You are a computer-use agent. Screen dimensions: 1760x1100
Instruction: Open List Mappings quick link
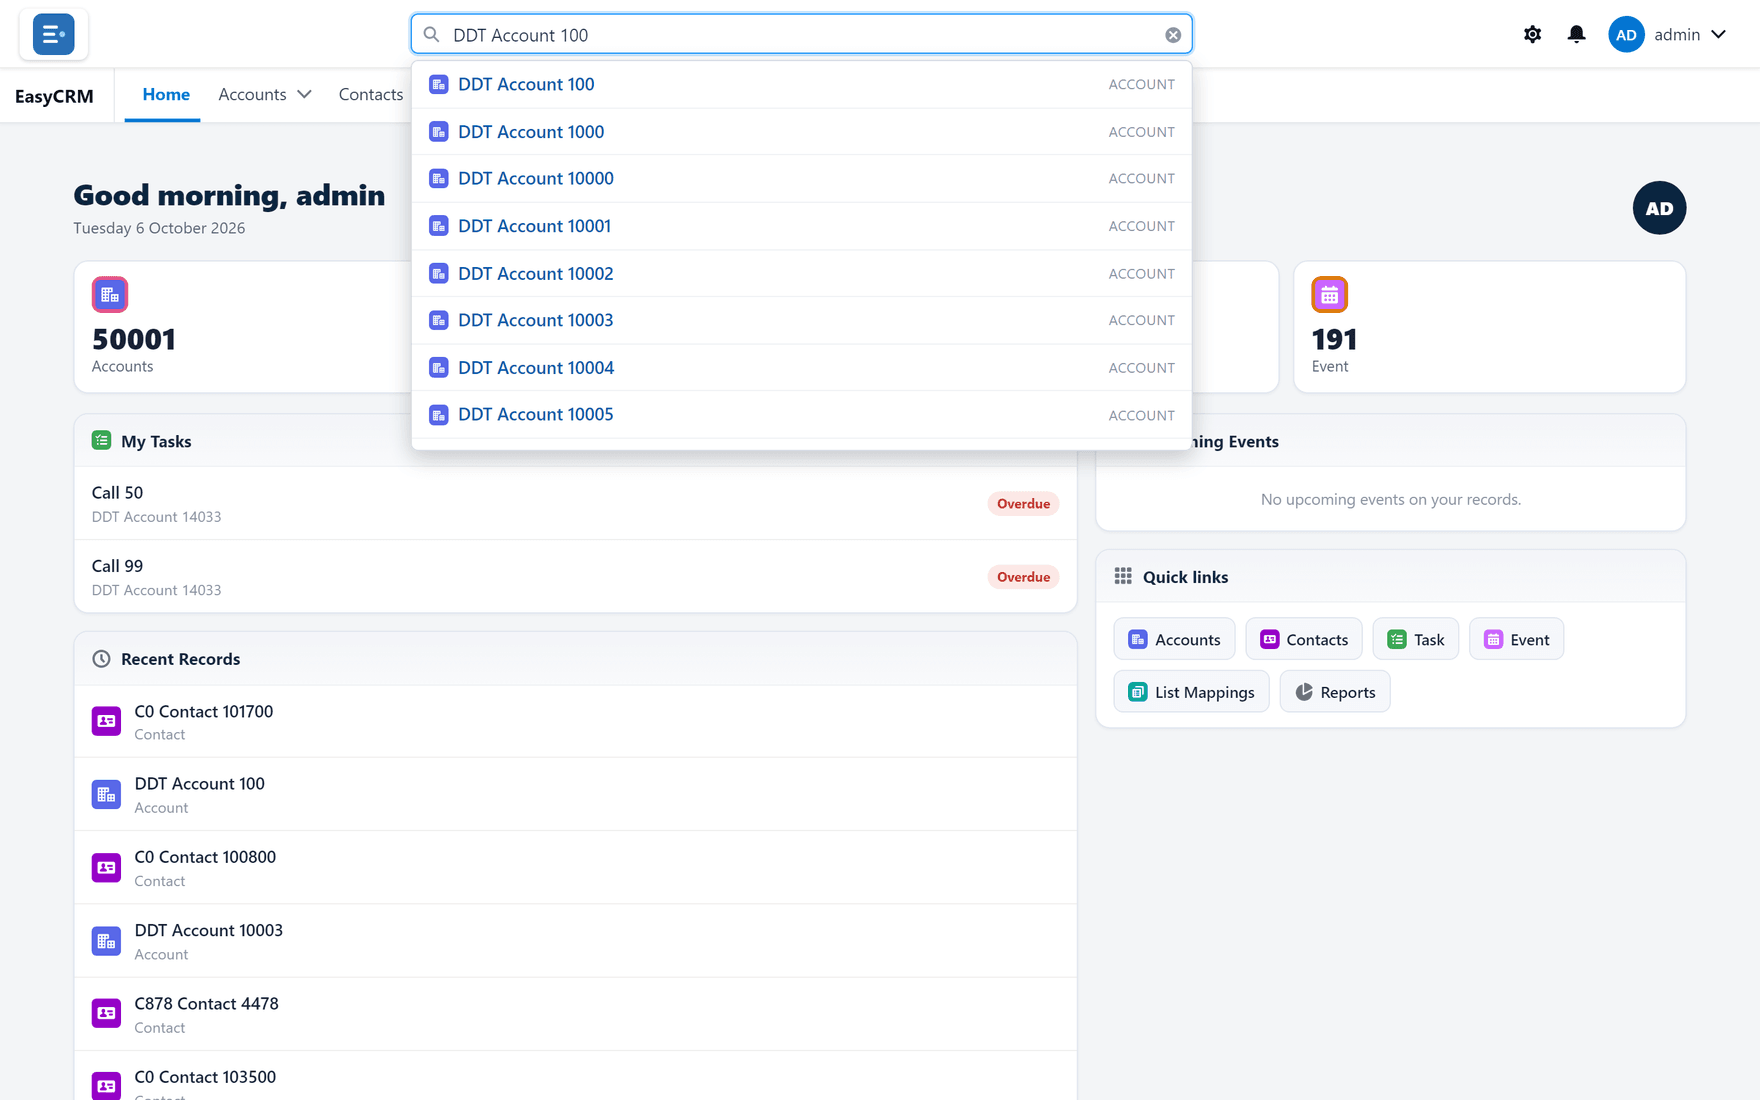1191,692
